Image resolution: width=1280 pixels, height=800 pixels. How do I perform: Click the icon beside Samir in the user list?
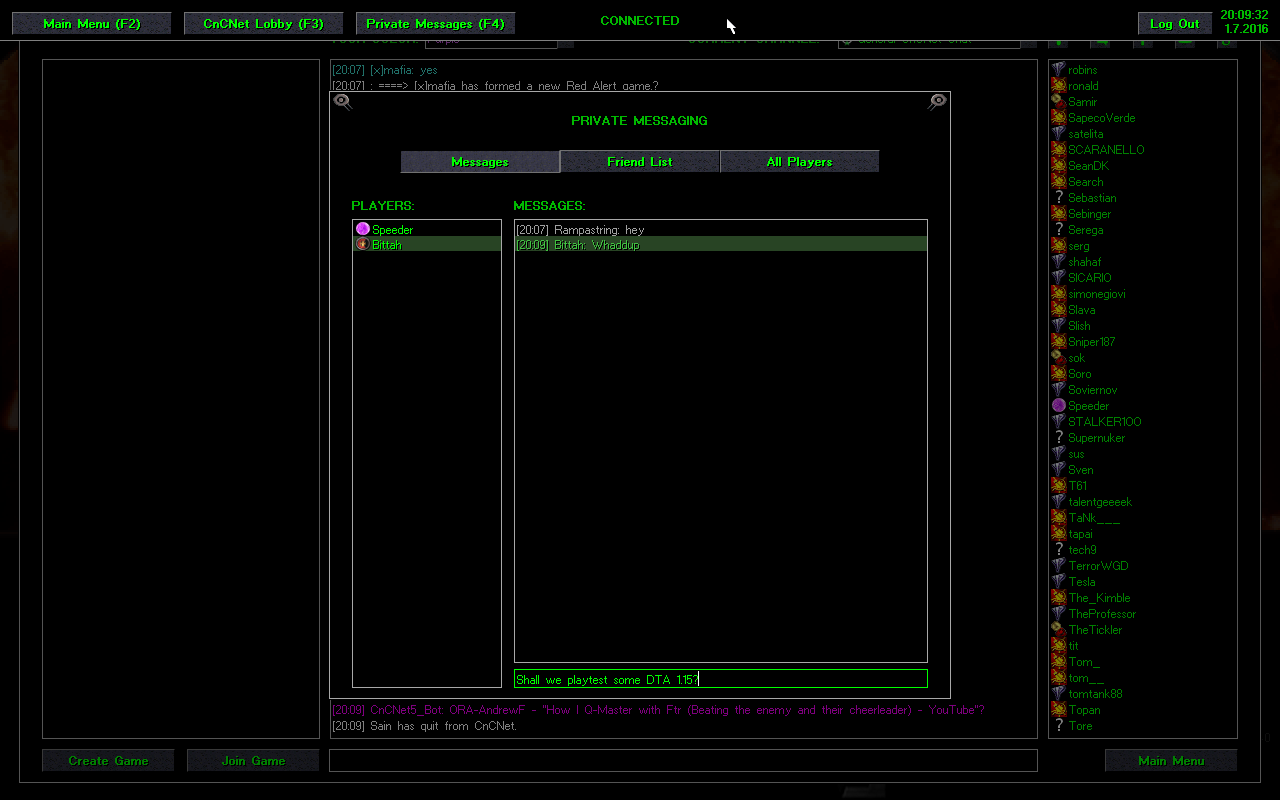(x=1058, y=102)
